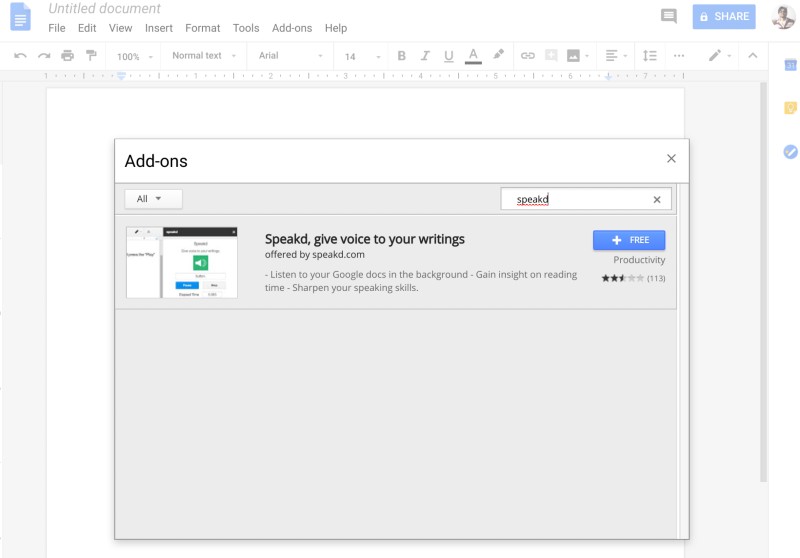Click the left indent marker on ruler

[x=121, y=77]
